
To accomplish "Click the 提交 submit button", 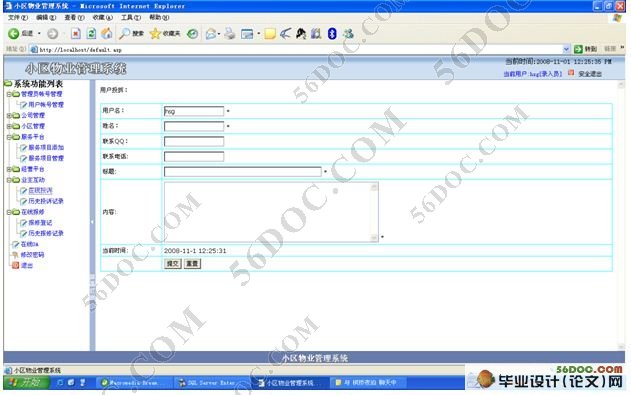I will click(173, 264).
